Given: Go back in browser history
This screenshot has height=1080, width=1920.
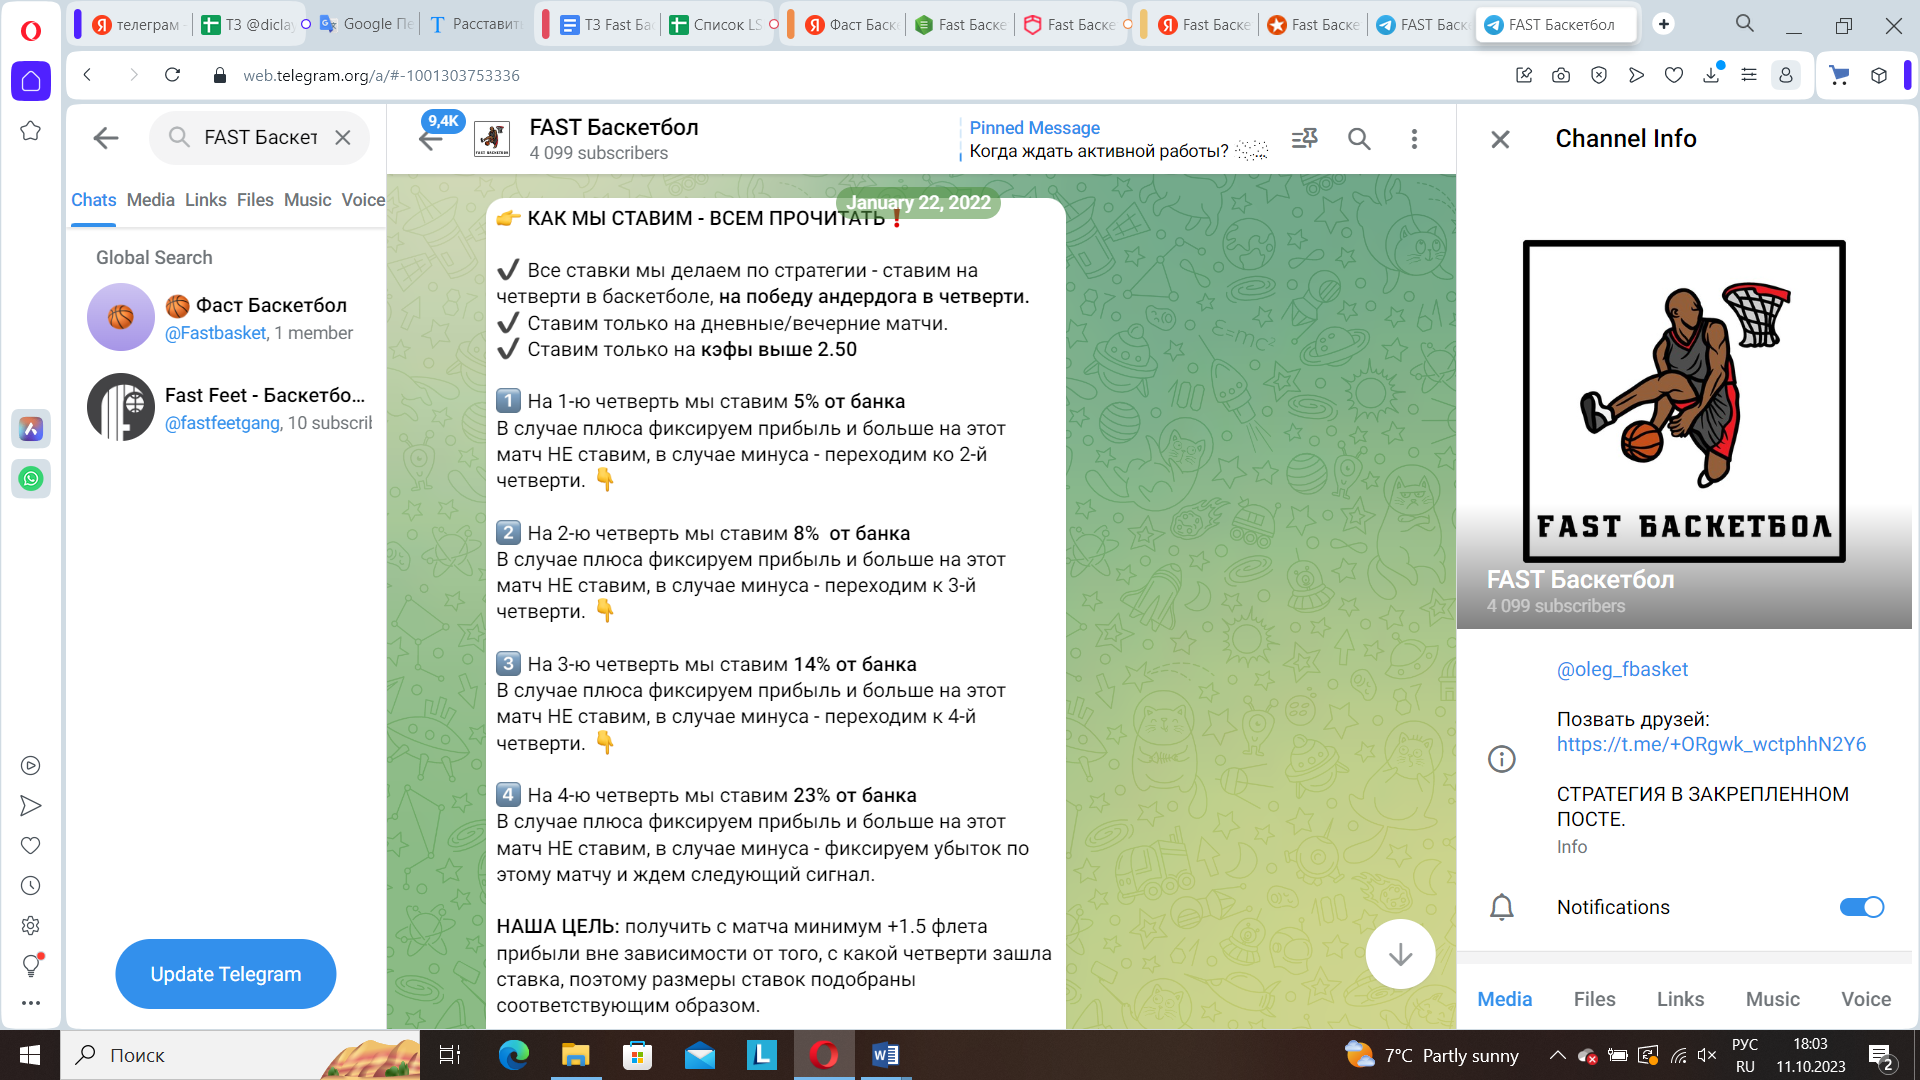Looking at the screenshot, I should click(88, 75).
